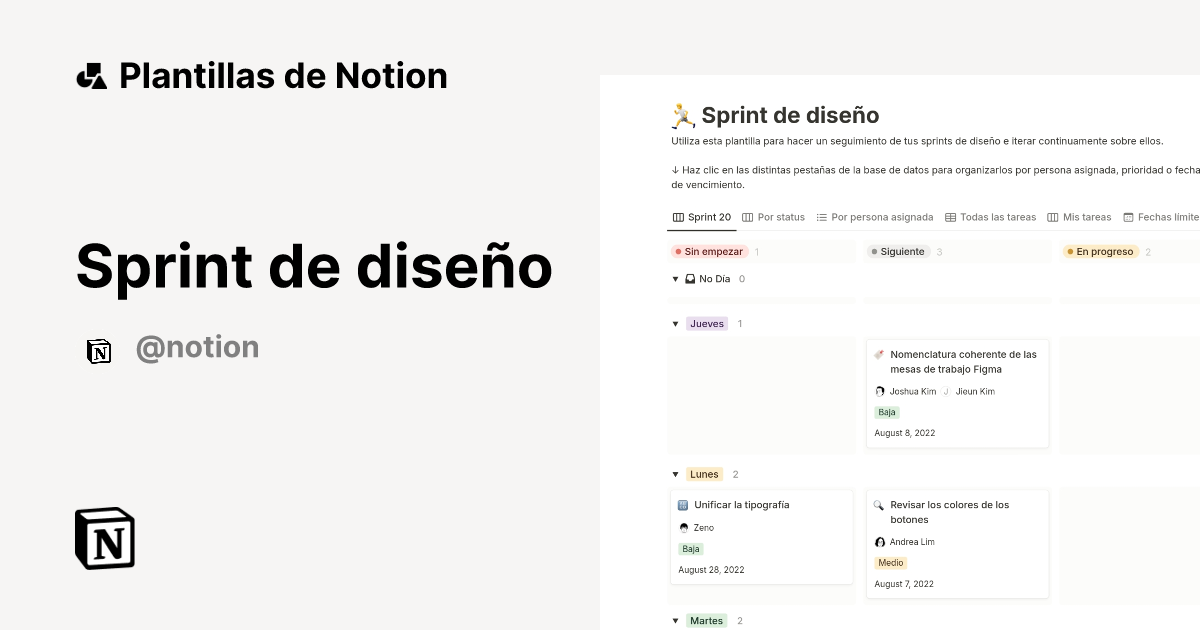Viewport: 1200px width, 630px height.
Task: Click Andrea Lim's avatar icon
Action: 879,542
